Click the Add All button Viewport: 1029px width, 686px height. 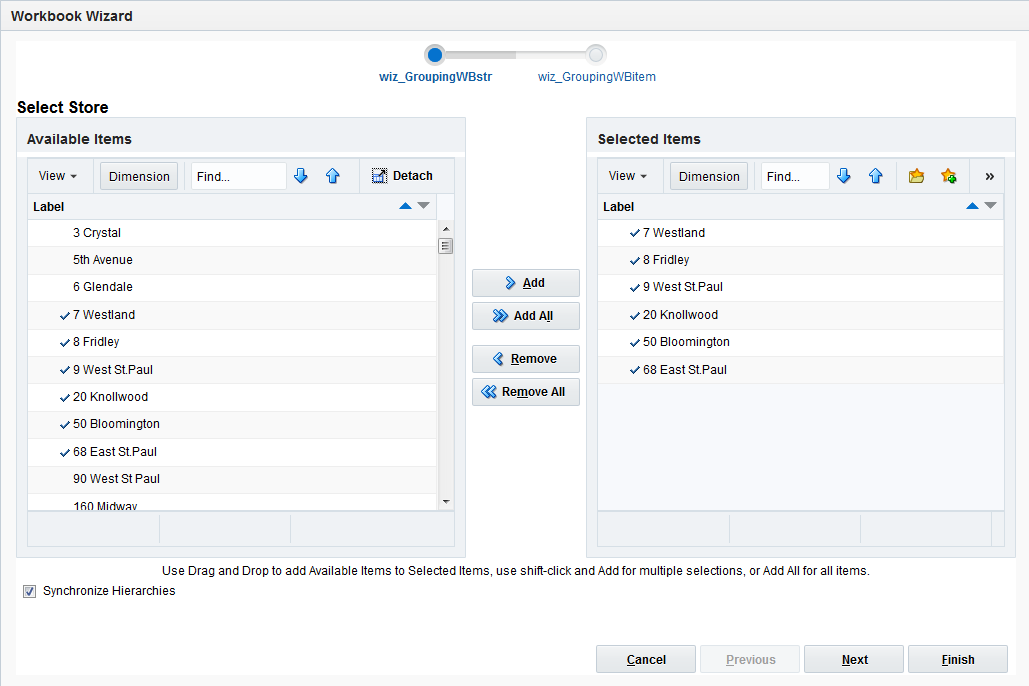526,316
